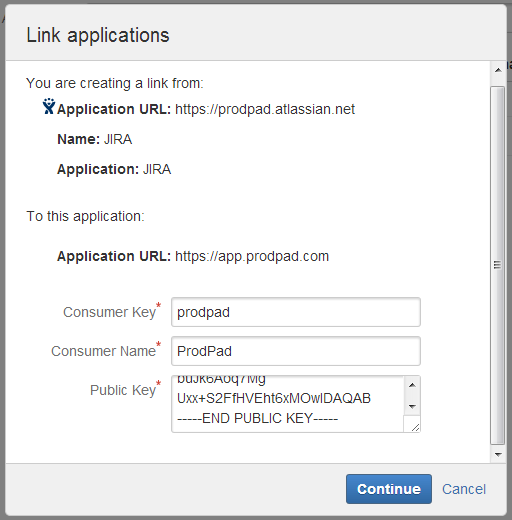This screenshot has height=520, width=512.
Task: Click the Consumer Key label
Action: tap(109, 312)
